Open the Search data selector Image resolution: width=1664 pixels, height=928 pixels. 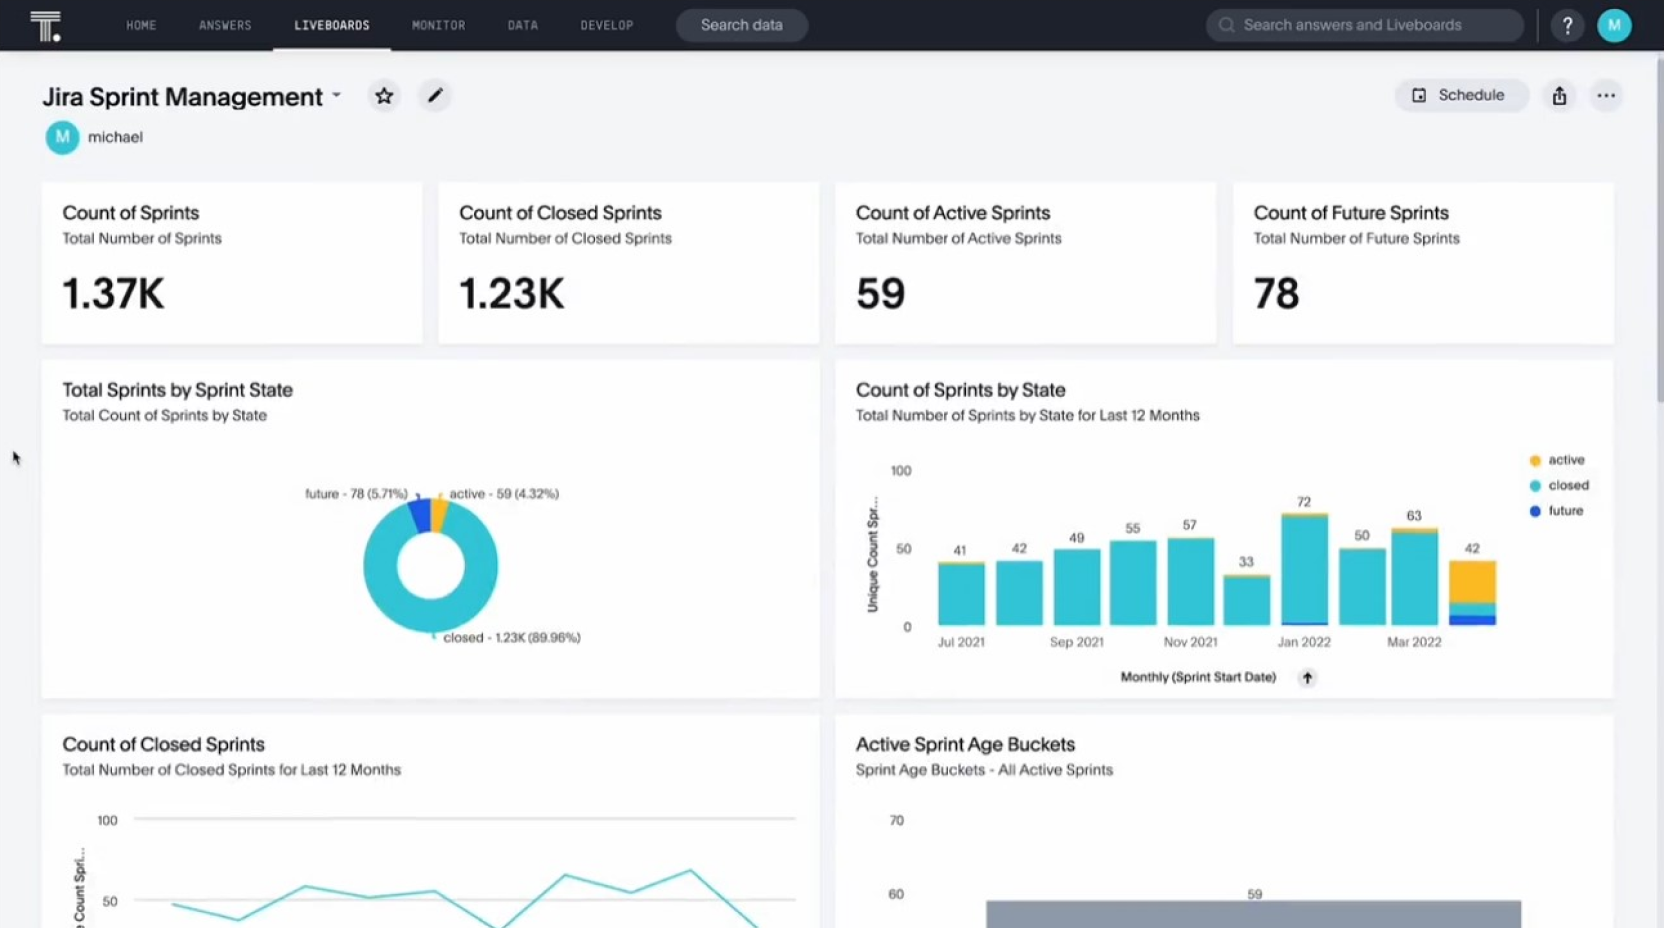pos(741,25)
